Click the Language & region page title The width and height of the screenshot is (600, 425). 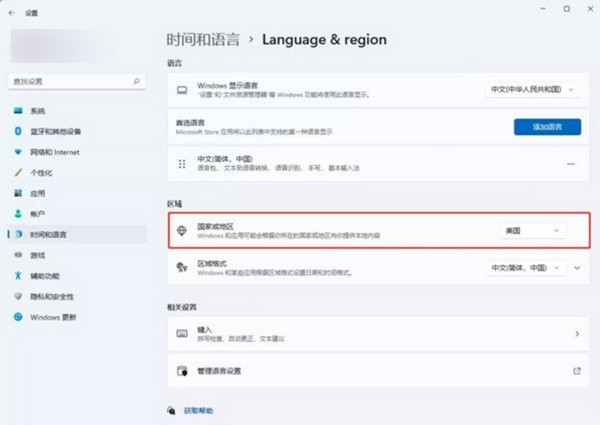click(x=324, y=40)
